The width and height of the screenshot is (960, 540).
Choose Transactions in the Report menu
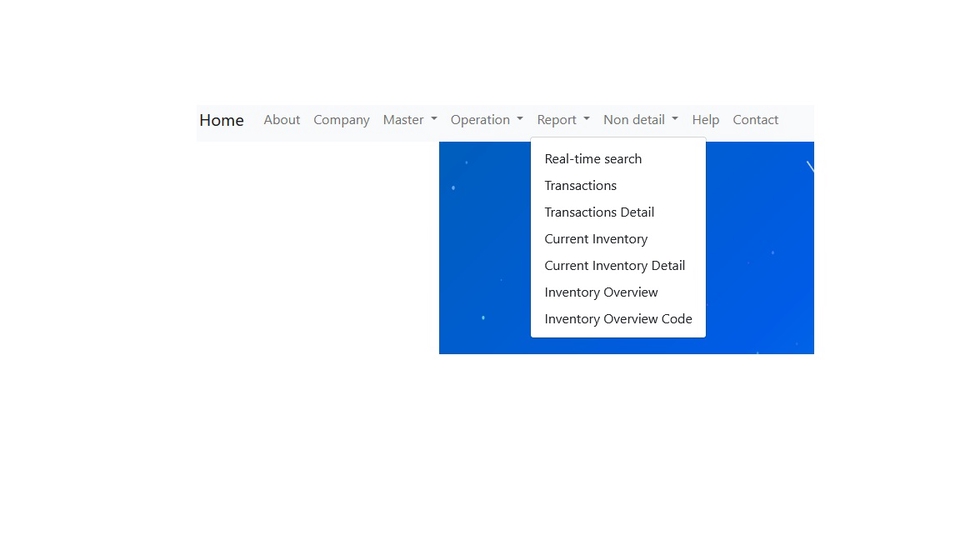pyautogui.click(x=580, y=186)
